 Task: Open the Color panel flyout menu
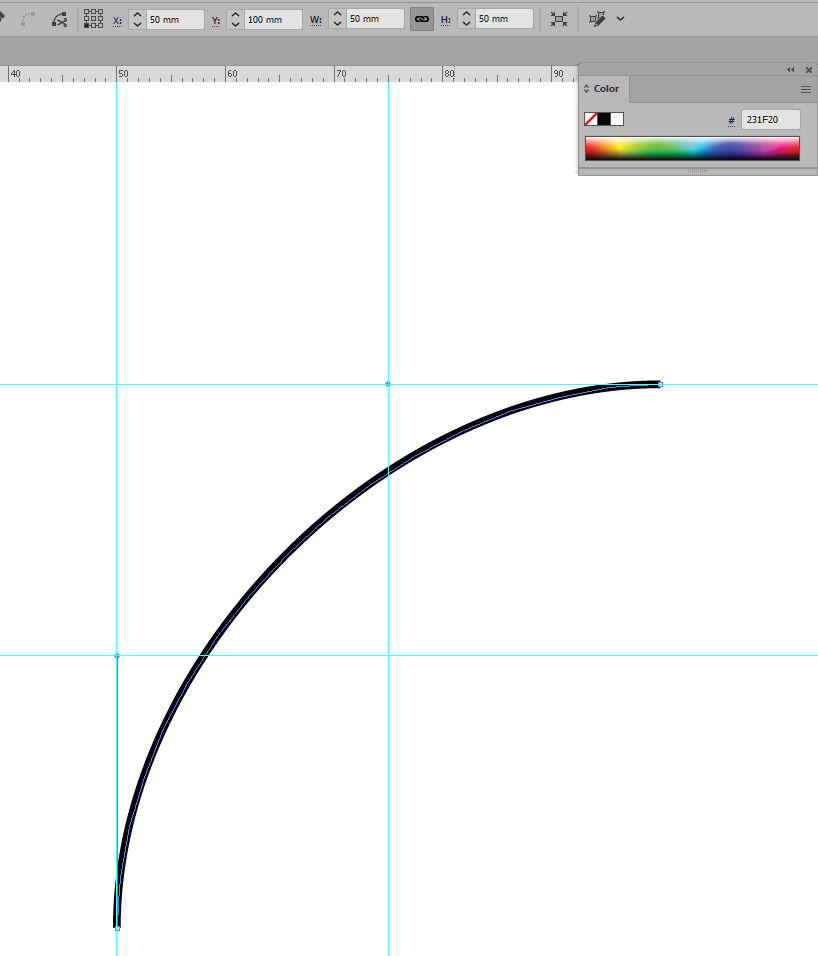805,90
